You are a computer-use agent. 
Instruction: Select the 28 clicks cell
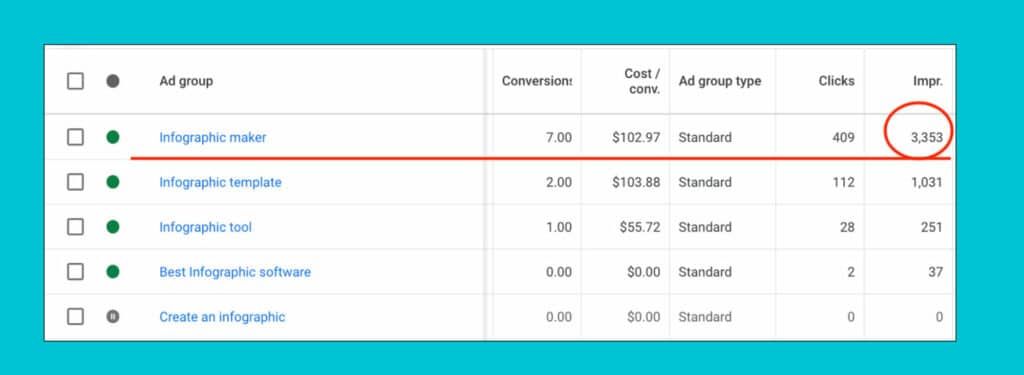[847, 227]
